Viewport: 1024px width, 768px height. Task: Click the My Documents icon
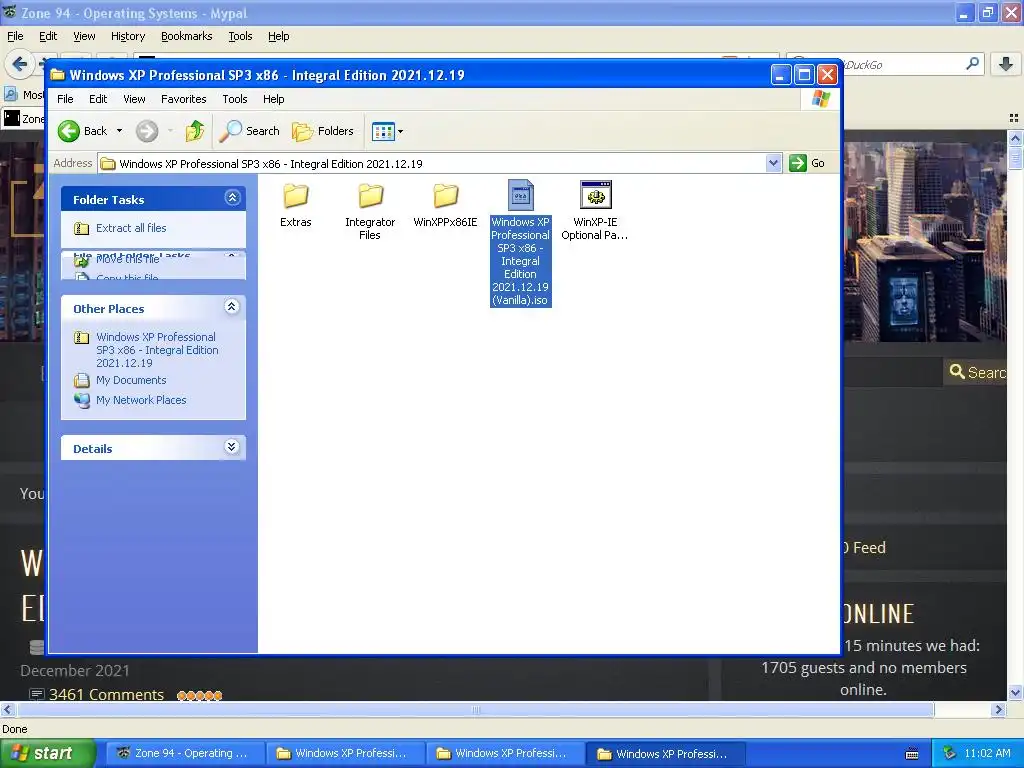(x=82, y=380)
